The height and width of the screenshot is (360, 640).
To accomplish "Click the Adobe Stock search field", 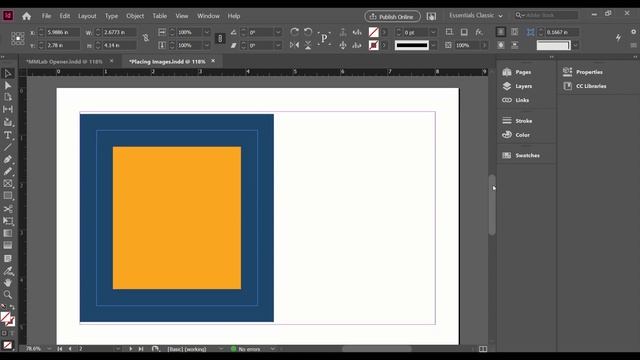I will point(546,15).
